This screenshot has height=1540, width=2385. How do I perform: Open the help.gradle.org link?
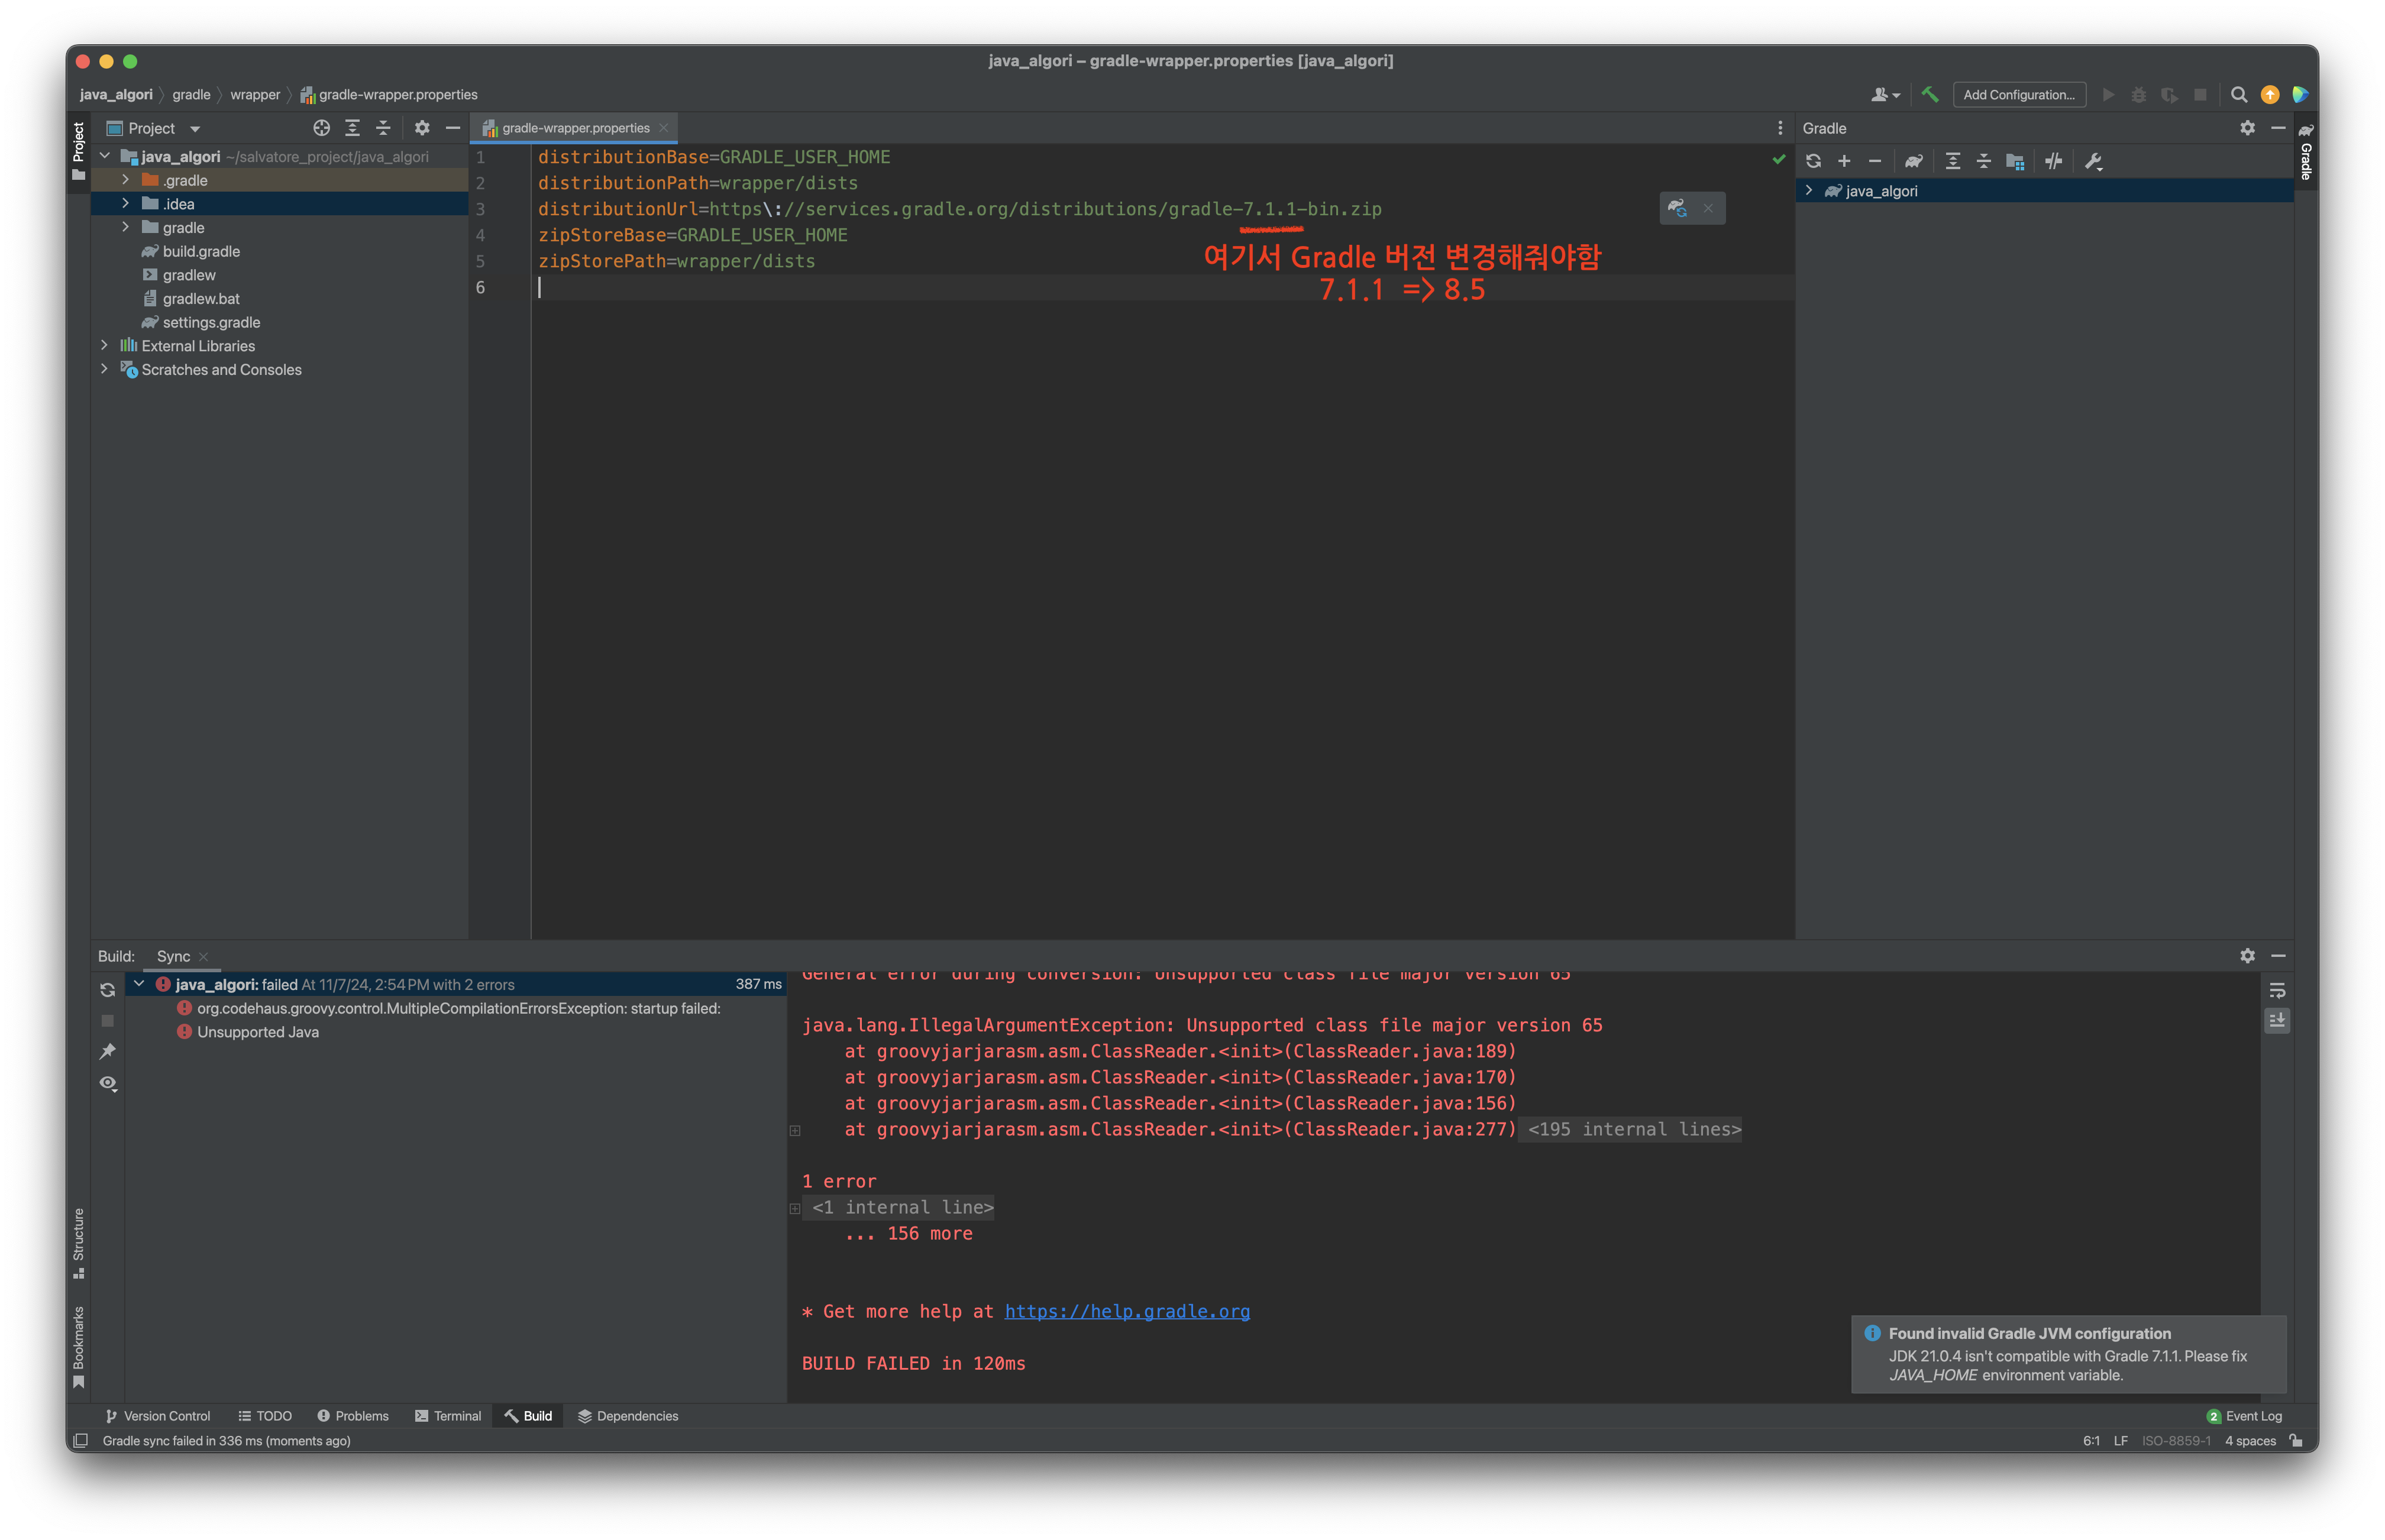point(1126,1311)
